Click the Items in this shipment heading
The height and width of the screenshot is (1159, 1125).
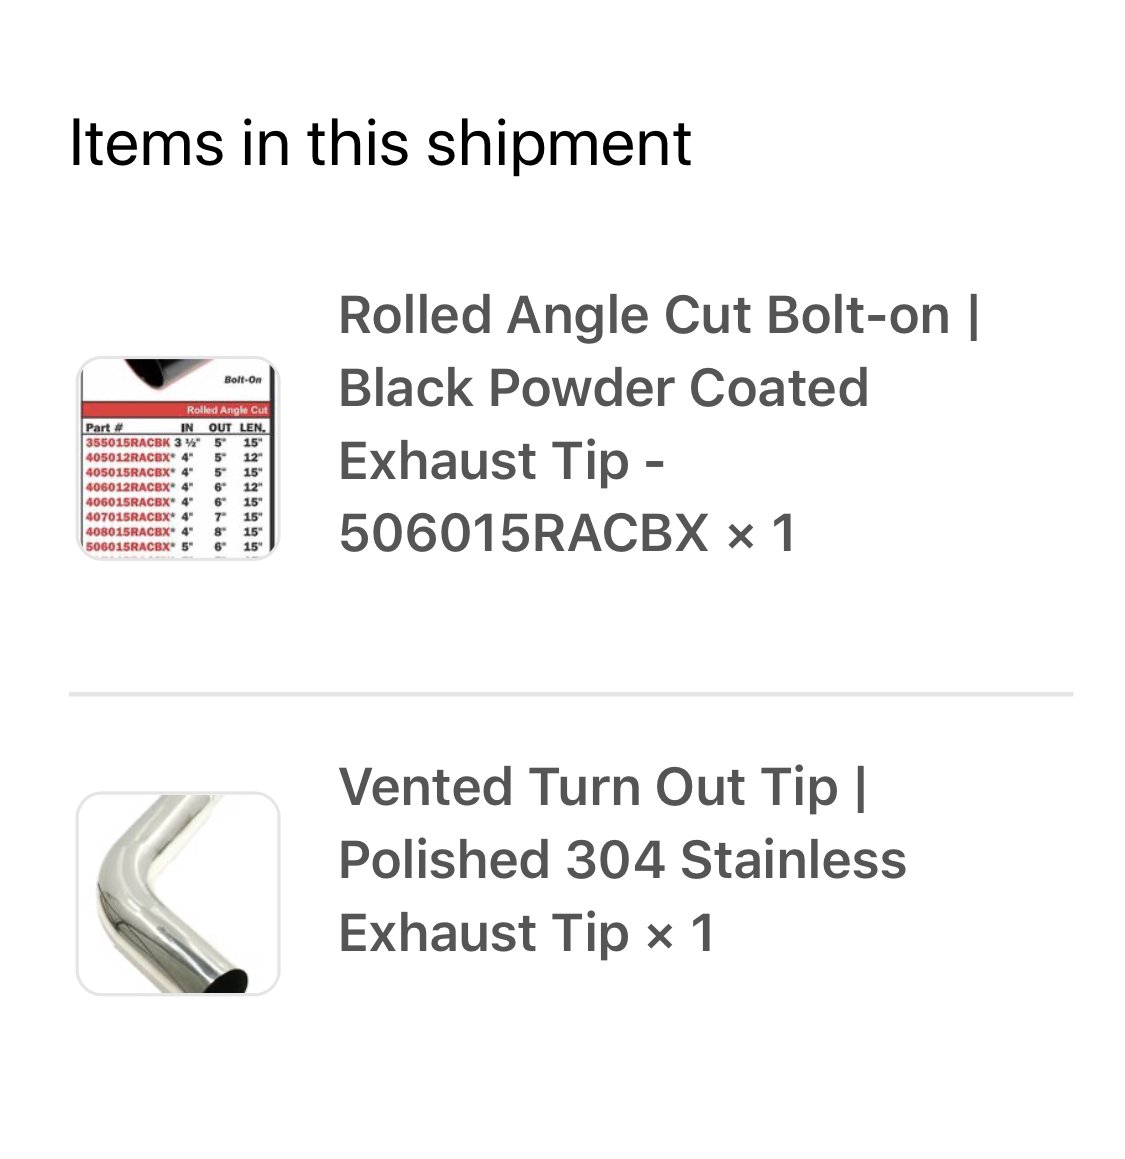click(380, 143)
